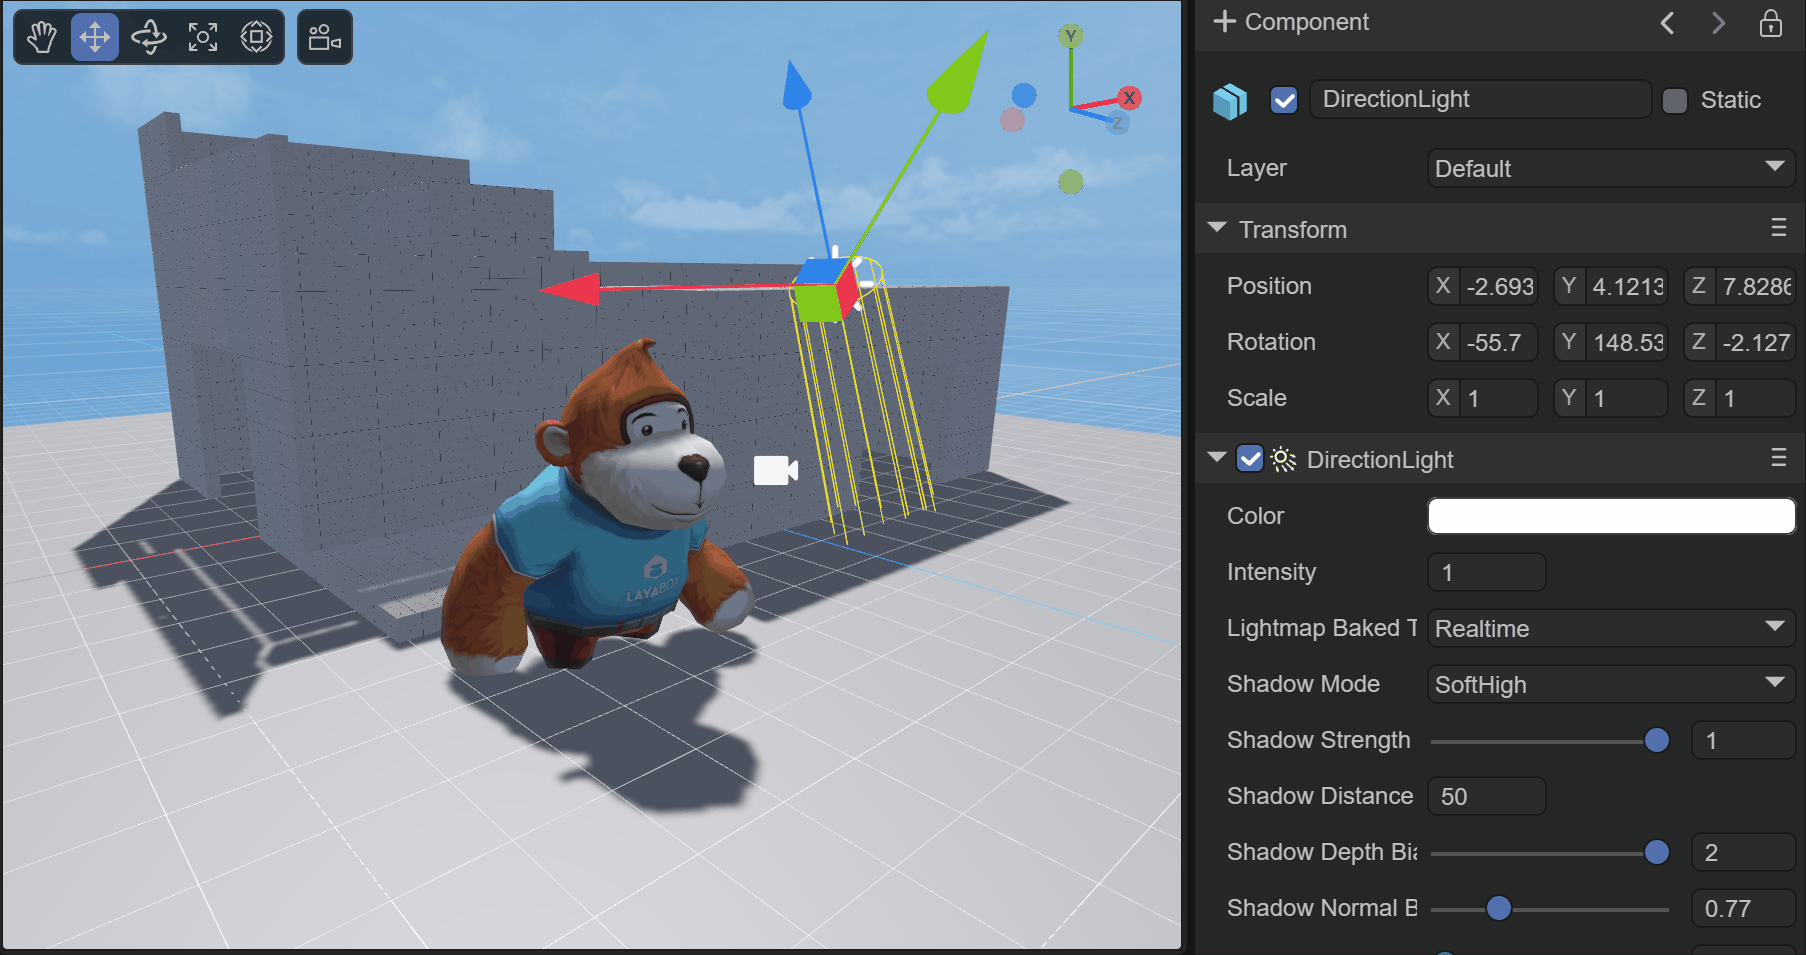The image size is (1806, 955).
Task: Enable the Static checkbox
Action: [x=1675, y=101]
